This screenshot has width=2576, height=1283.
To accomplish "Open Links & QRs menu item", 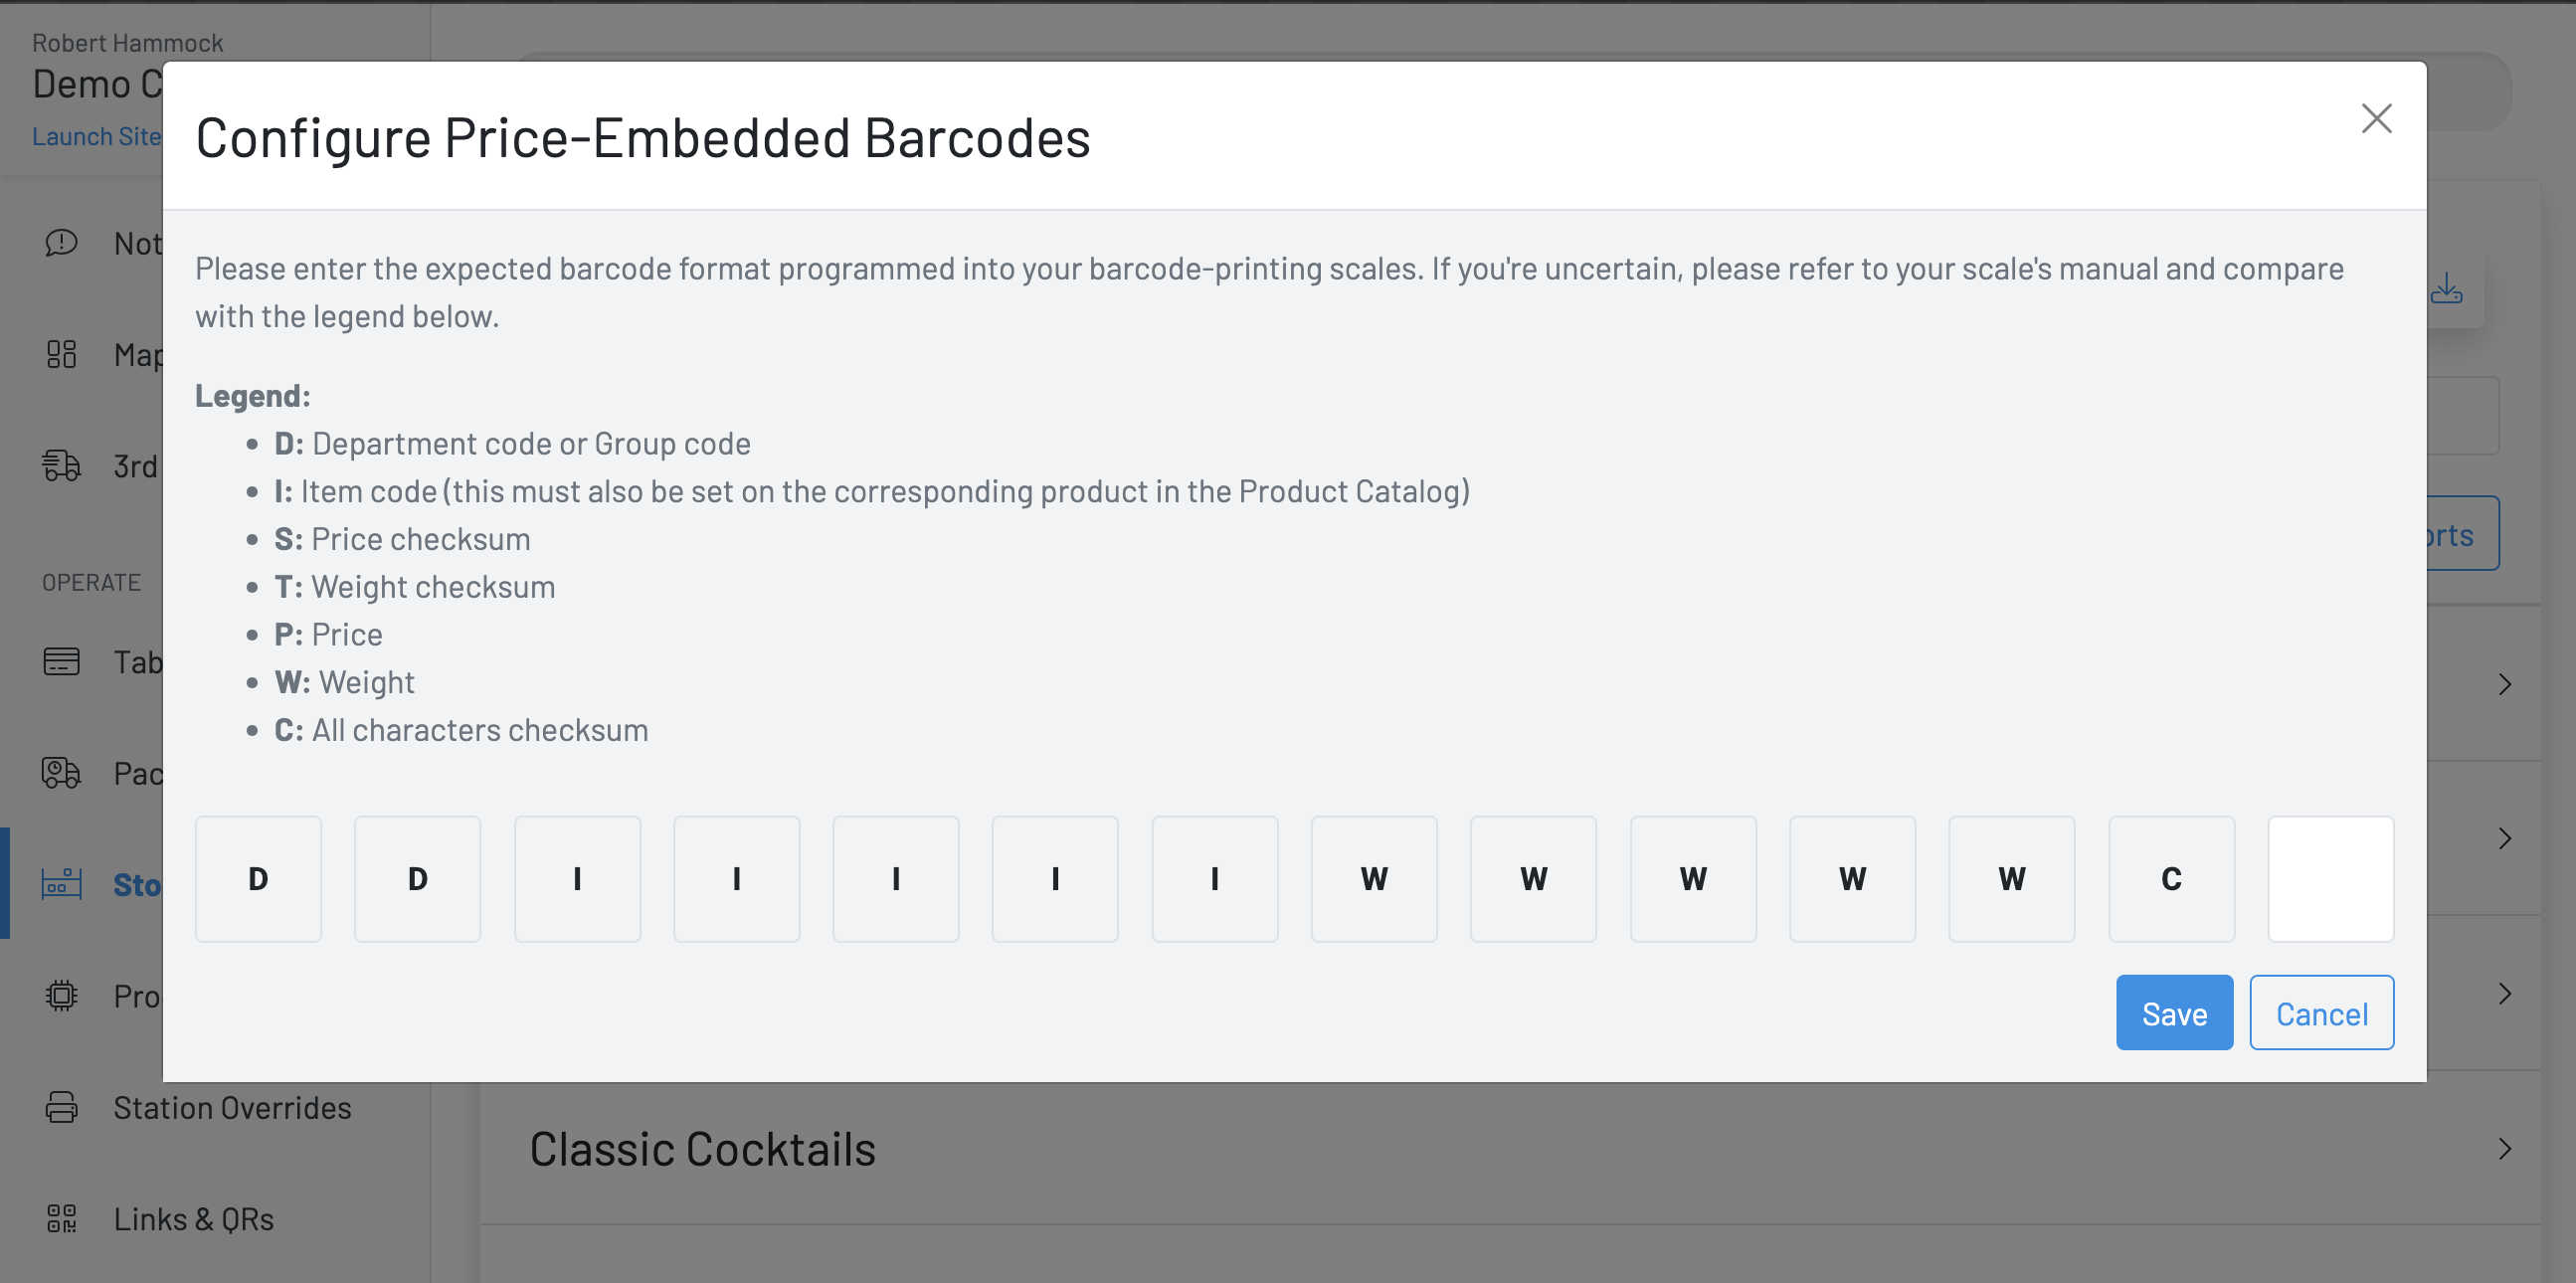I will 193,1218.
